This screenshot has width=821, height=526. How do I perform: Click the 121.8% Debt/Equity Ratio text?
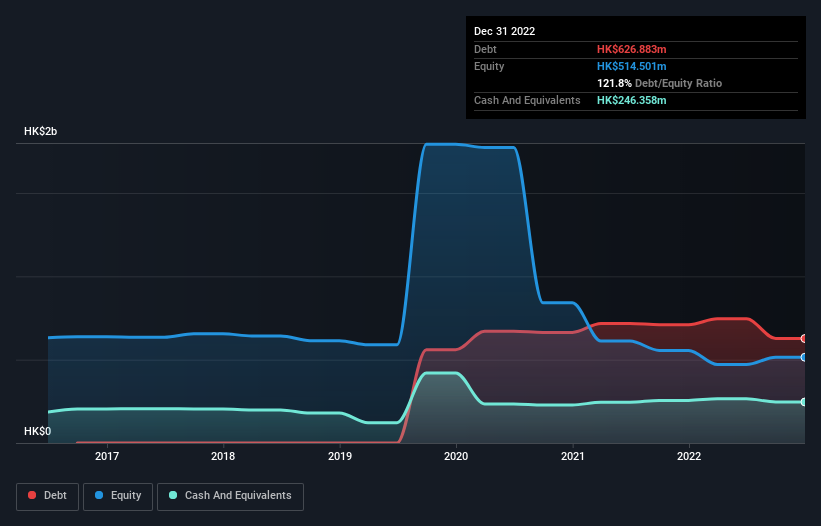tap(659, 83)
